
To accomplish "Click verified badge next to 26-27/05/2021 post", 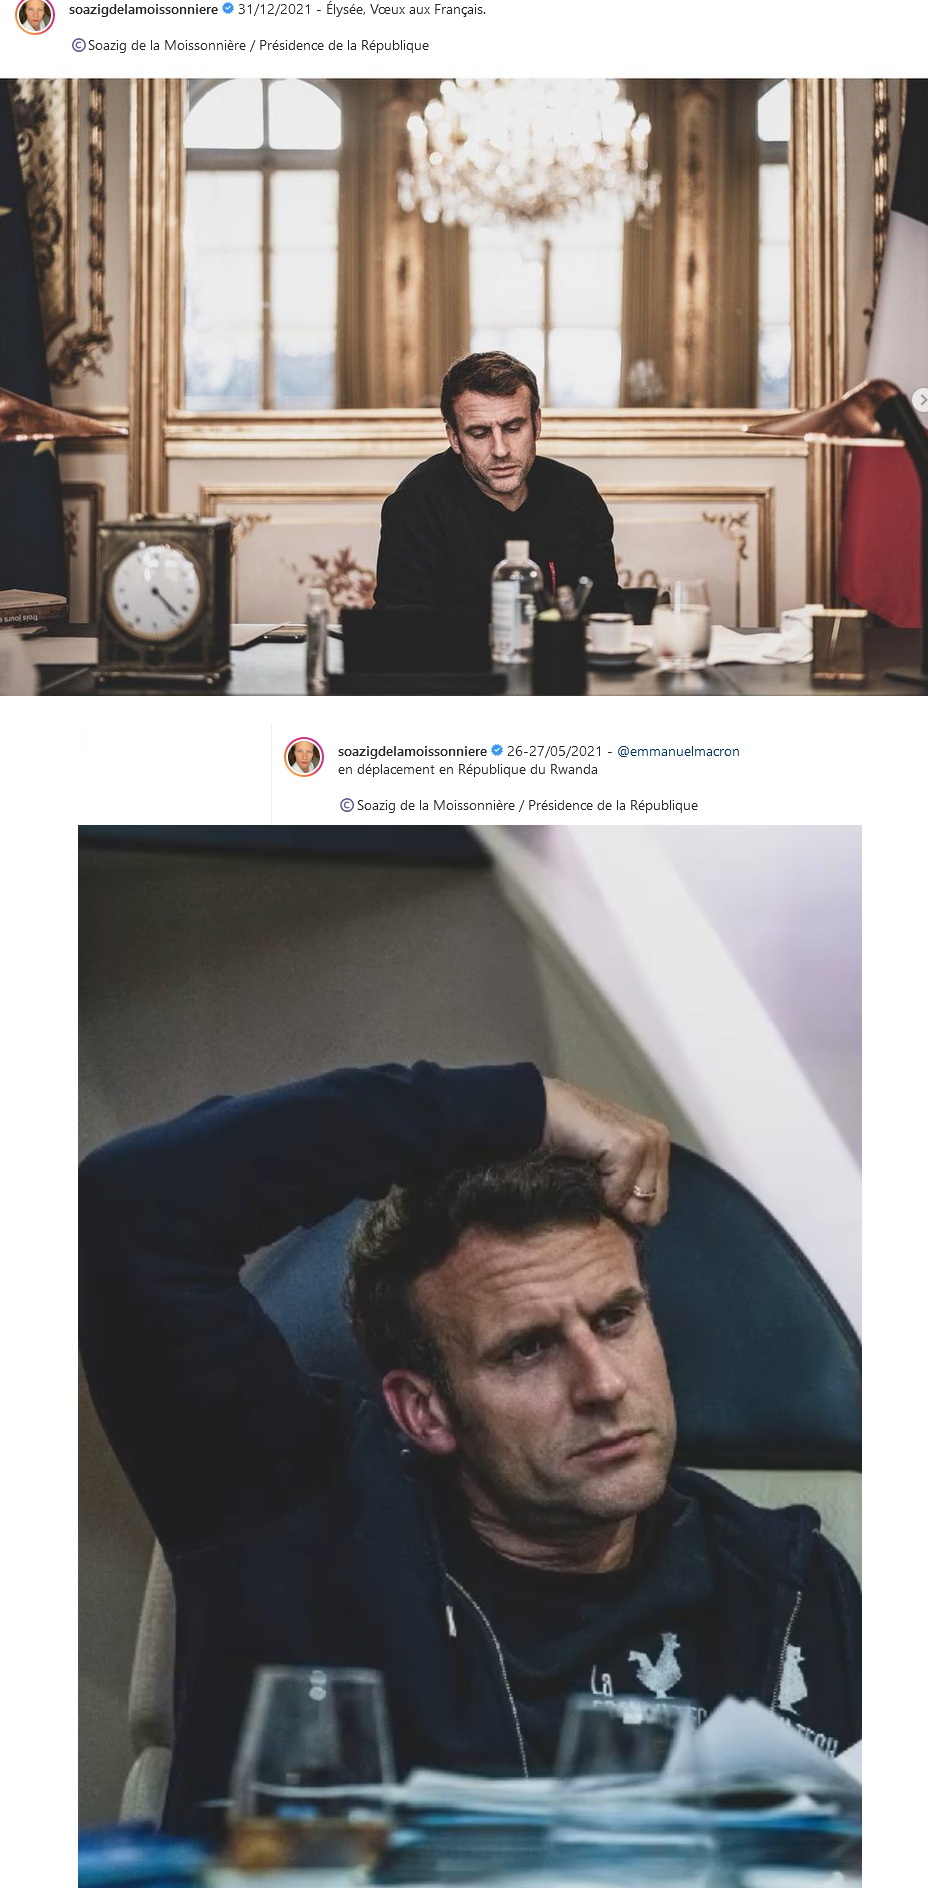I will point(497,751).
